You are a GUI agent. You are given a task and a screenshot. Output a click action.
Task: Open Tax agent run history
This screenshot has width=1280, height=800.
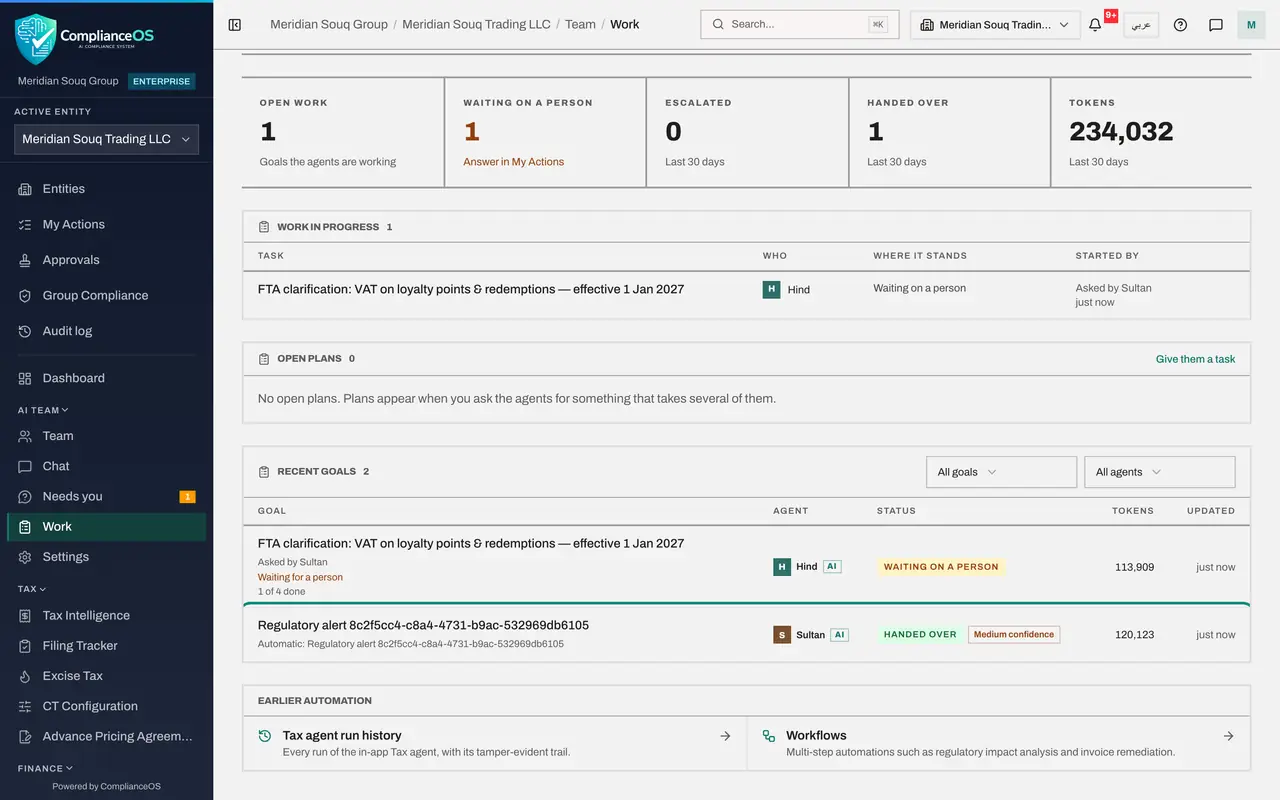coord(495,743)
